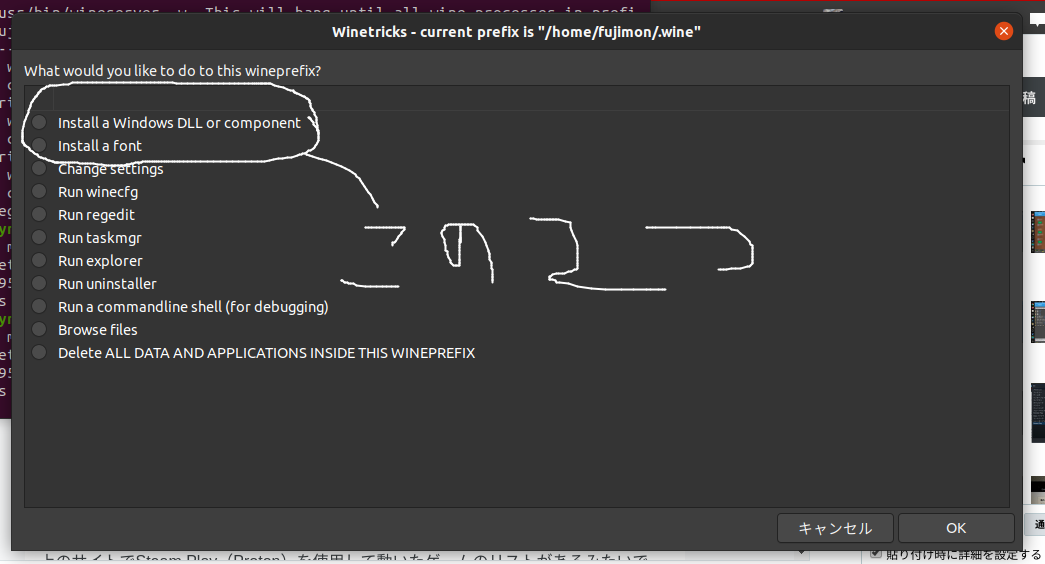Click the 'Run winecfg' row text
The width and height of the screenshot is (1045, 564).
tap(98, 192)
